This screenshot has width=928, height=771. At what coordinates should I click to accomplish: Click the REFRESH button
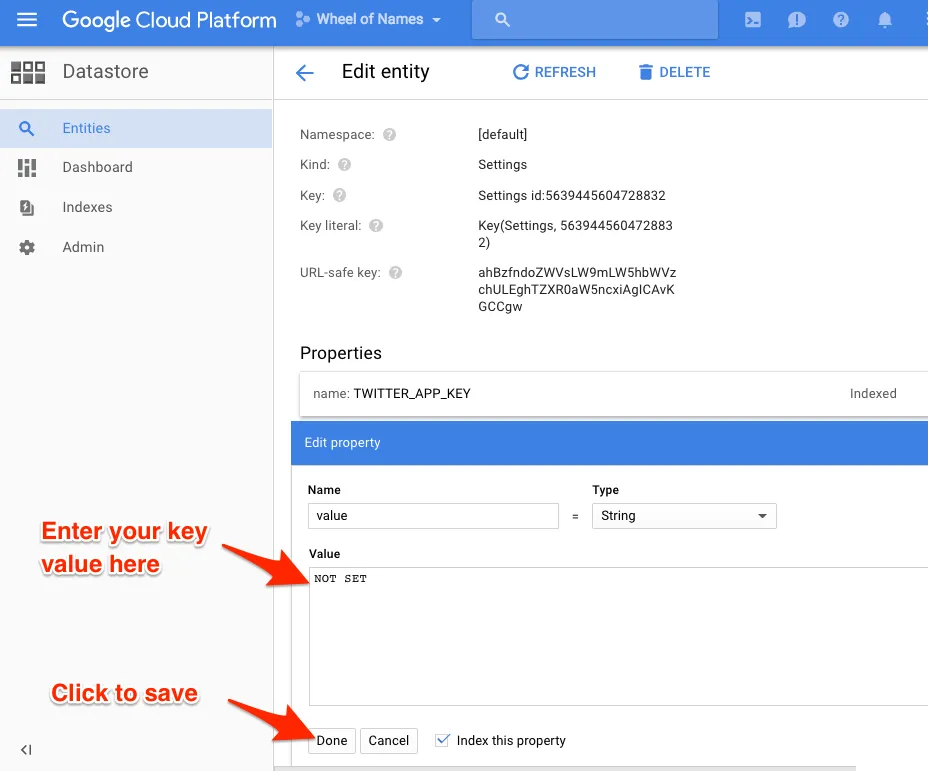[x=554, y=72]
